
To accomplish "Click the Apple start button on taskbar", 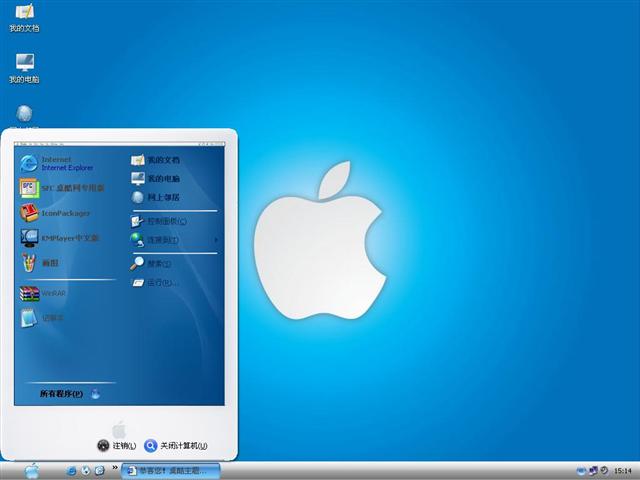I will click(x=32, y=471).
